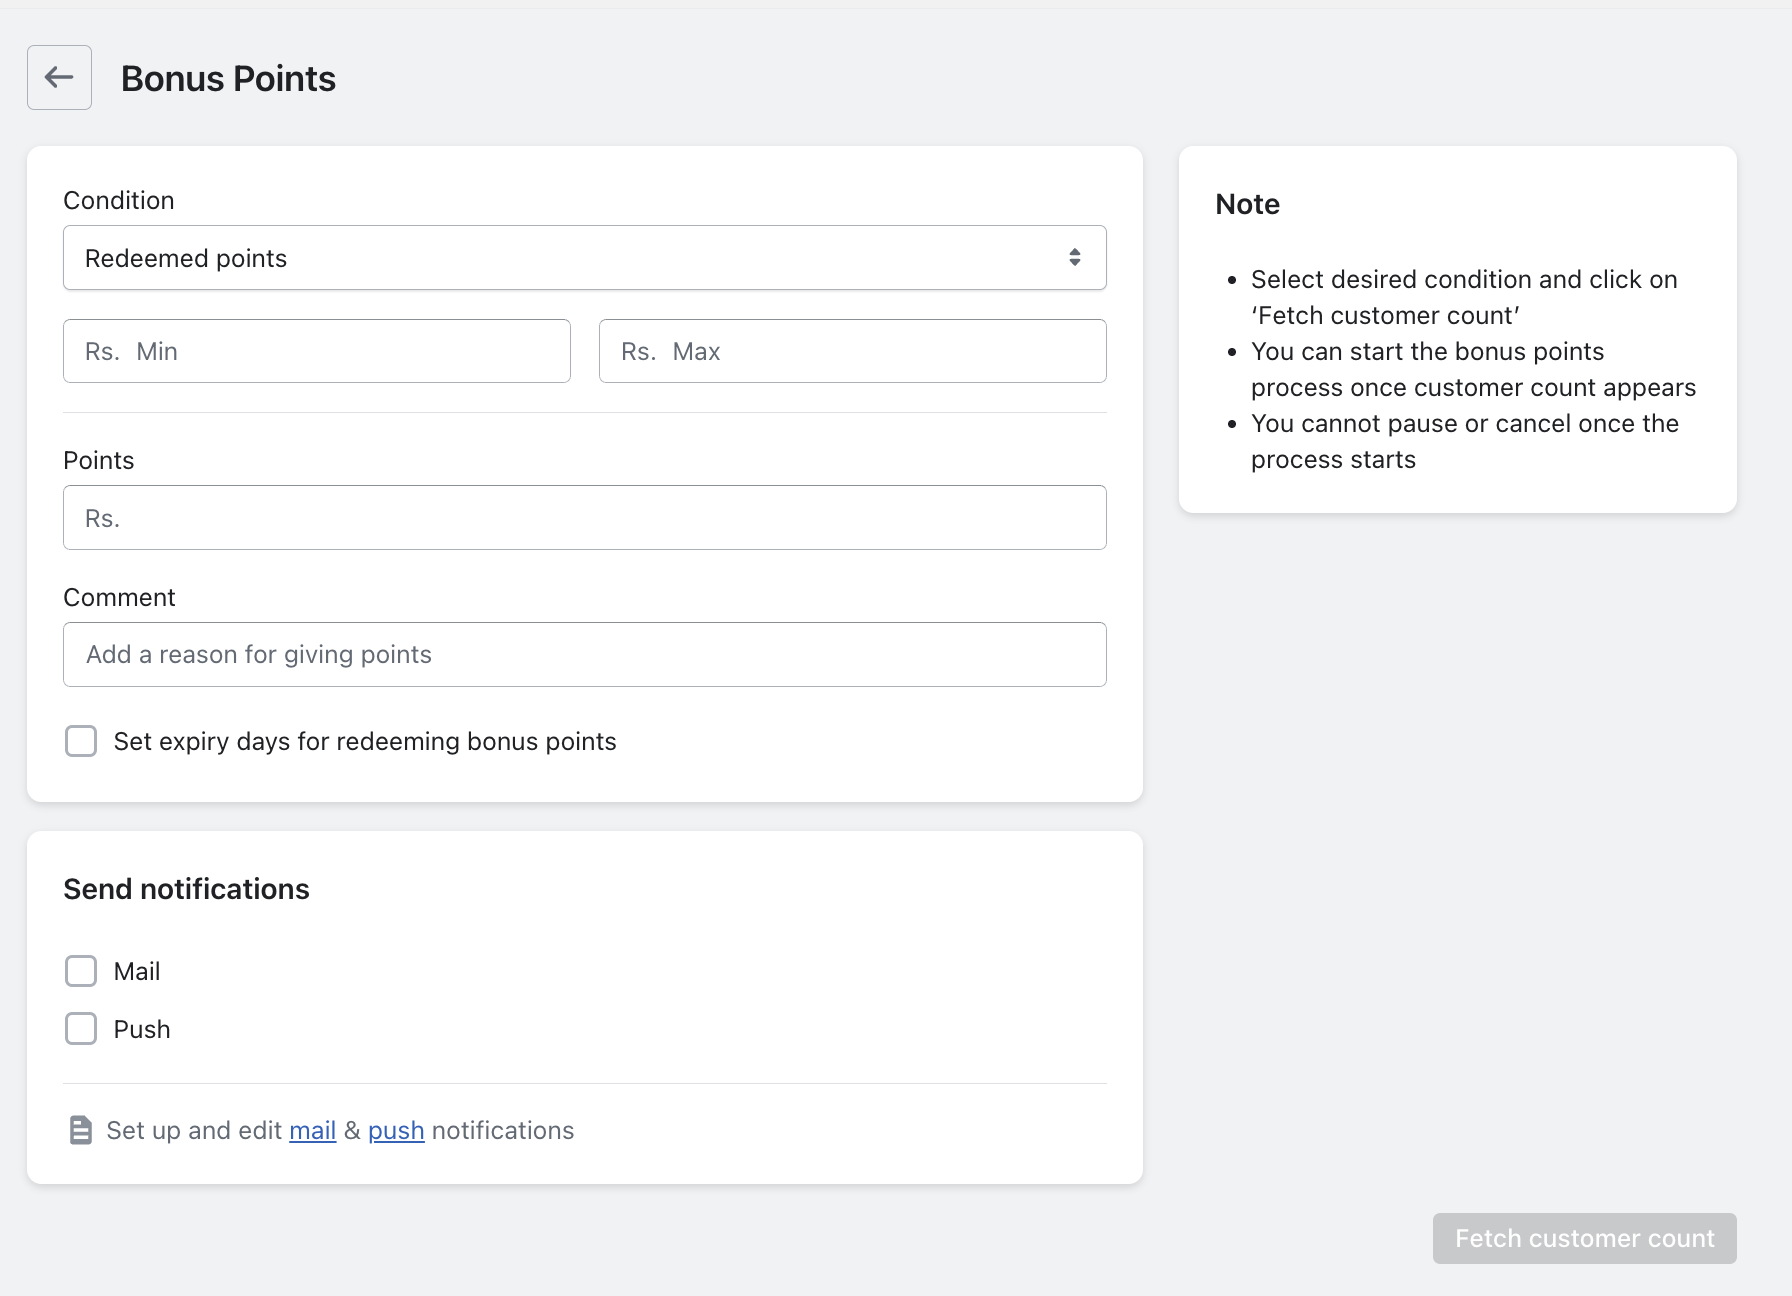Click the back arrow button
This screenshot has height=1296, width=1792.
(59, 77)
